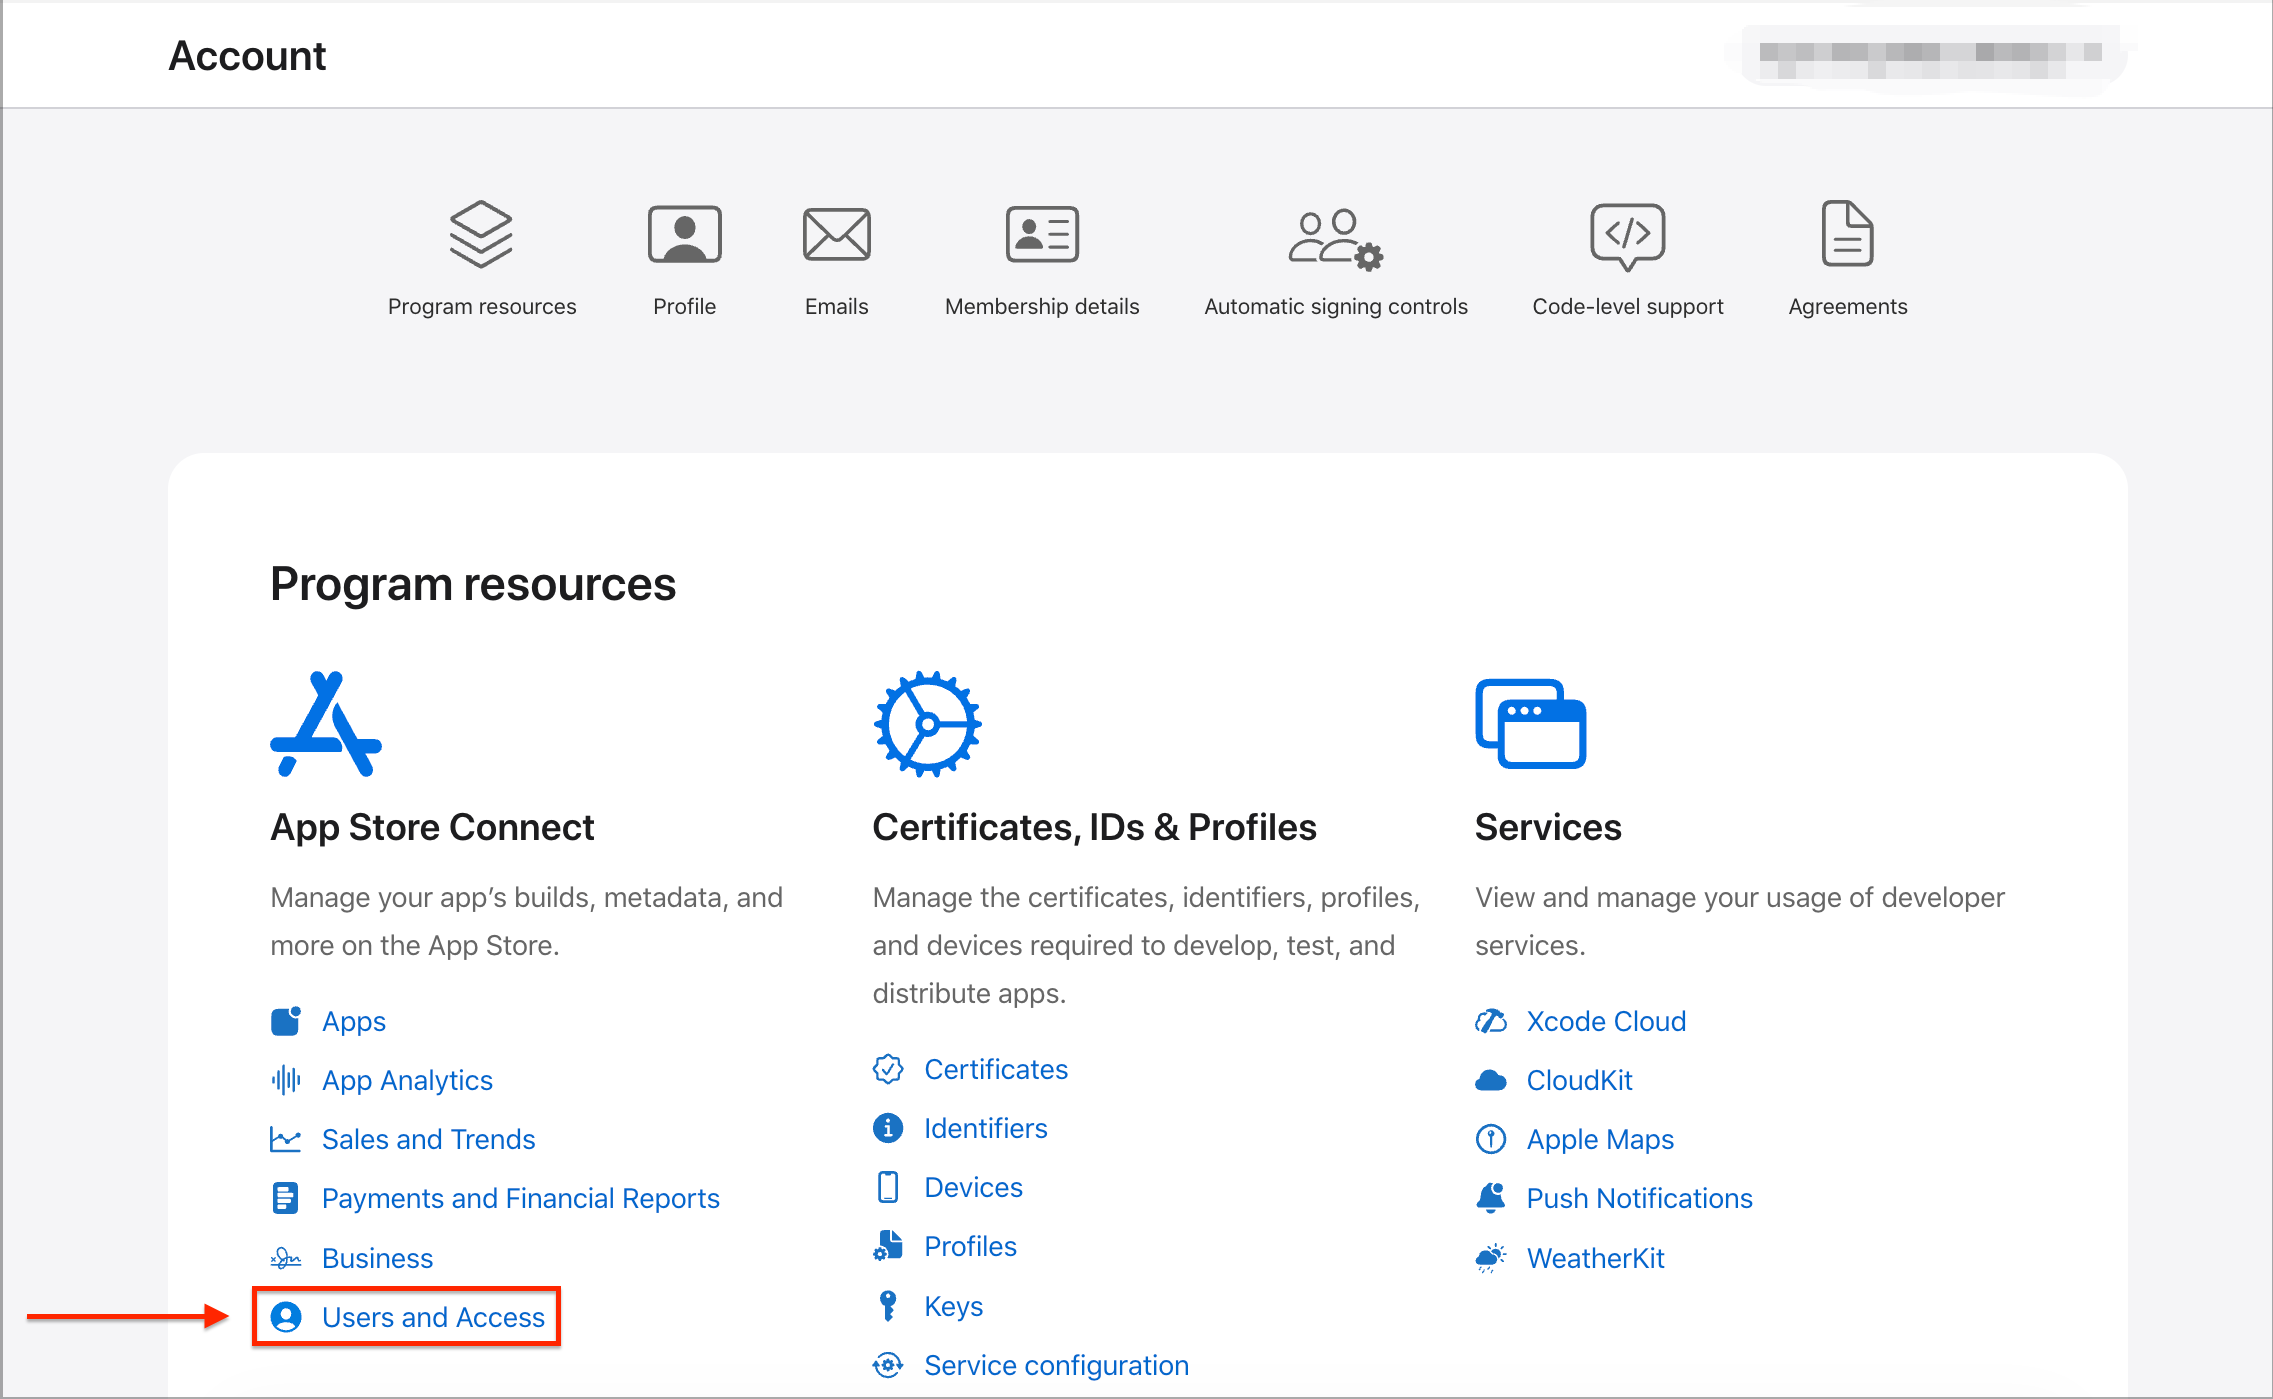The image size is (2273, 1399).
Task: Click the Devices phone icon
Action: pos(888,1187)
